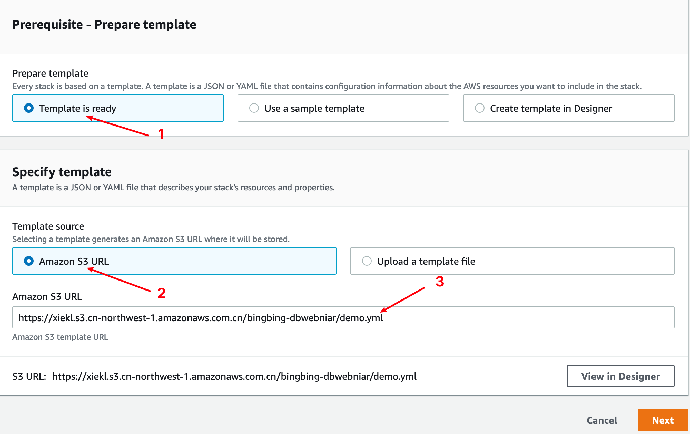
Task: Click the "Prerequisite - Prepare template" heading
Action: point(104,24)
